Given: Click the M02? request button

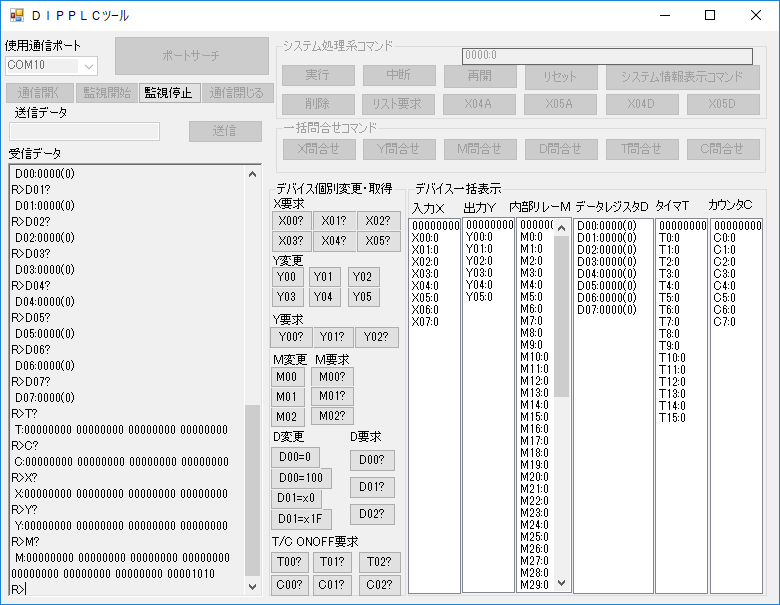Looking at the screenshot, I should tap(332, 416).
